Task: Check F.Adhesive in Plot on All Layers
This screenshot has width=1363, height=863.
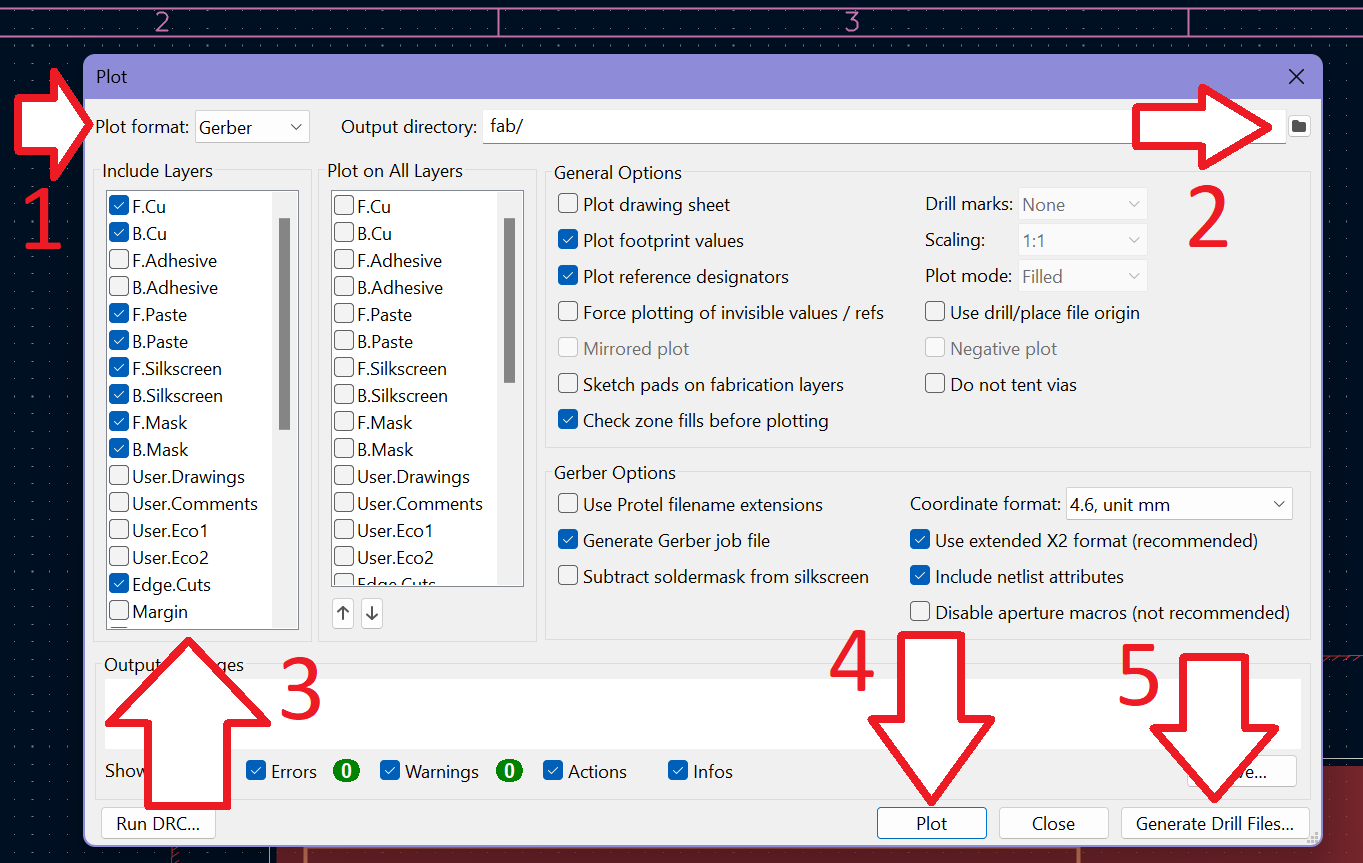Action: [x=343, y=260]
